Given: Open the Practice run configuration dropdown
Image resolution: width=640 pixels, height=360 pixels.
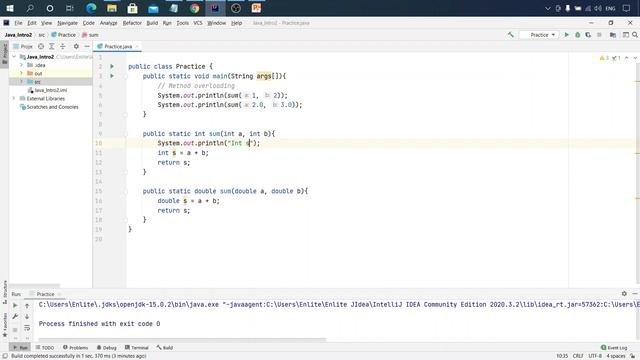Looking at the screenshot, I should 539,35.
